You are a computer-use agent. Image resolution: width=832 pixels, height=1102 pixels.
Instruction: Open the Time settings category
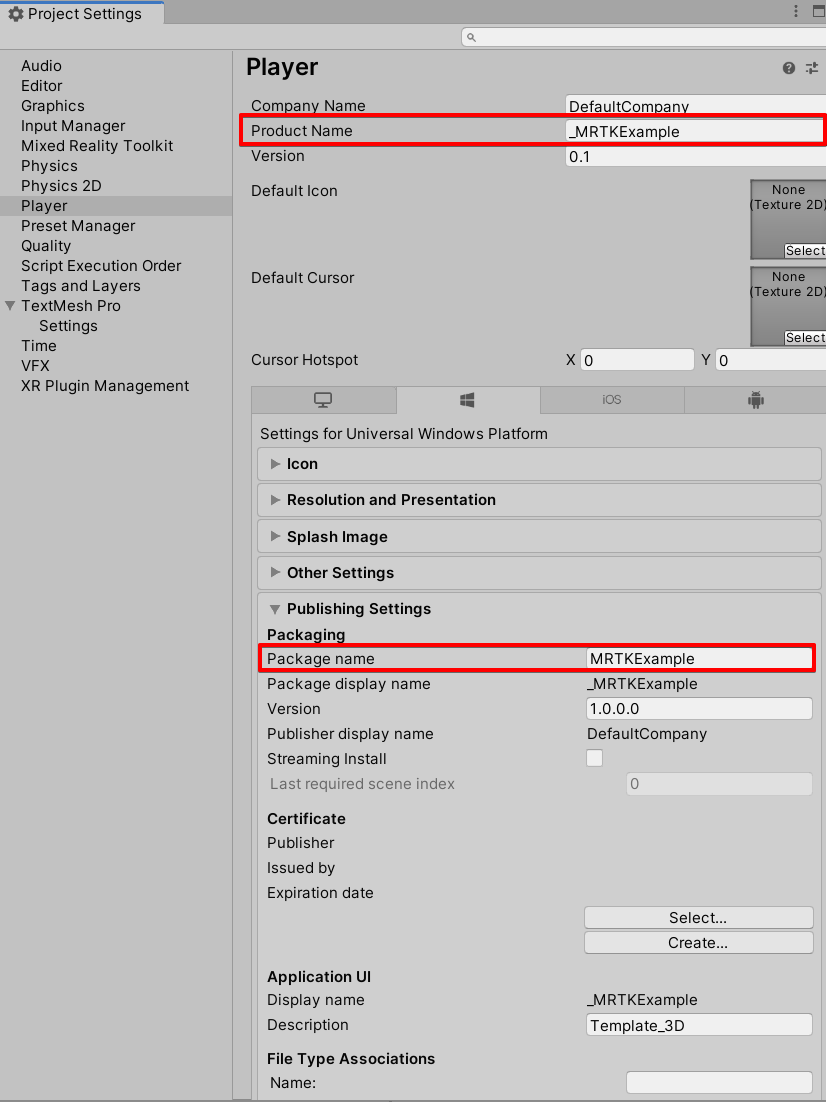(39, 346)
